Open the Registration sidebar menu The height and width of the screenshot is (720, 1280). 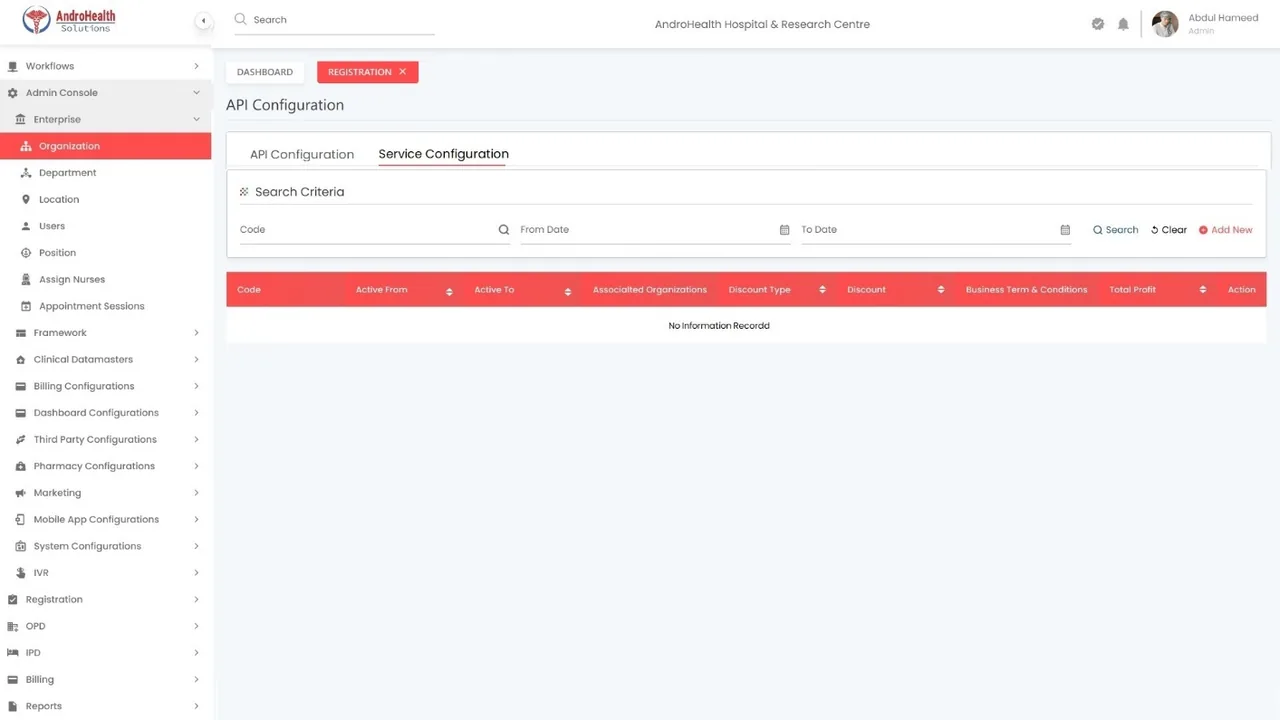(105, 600)
